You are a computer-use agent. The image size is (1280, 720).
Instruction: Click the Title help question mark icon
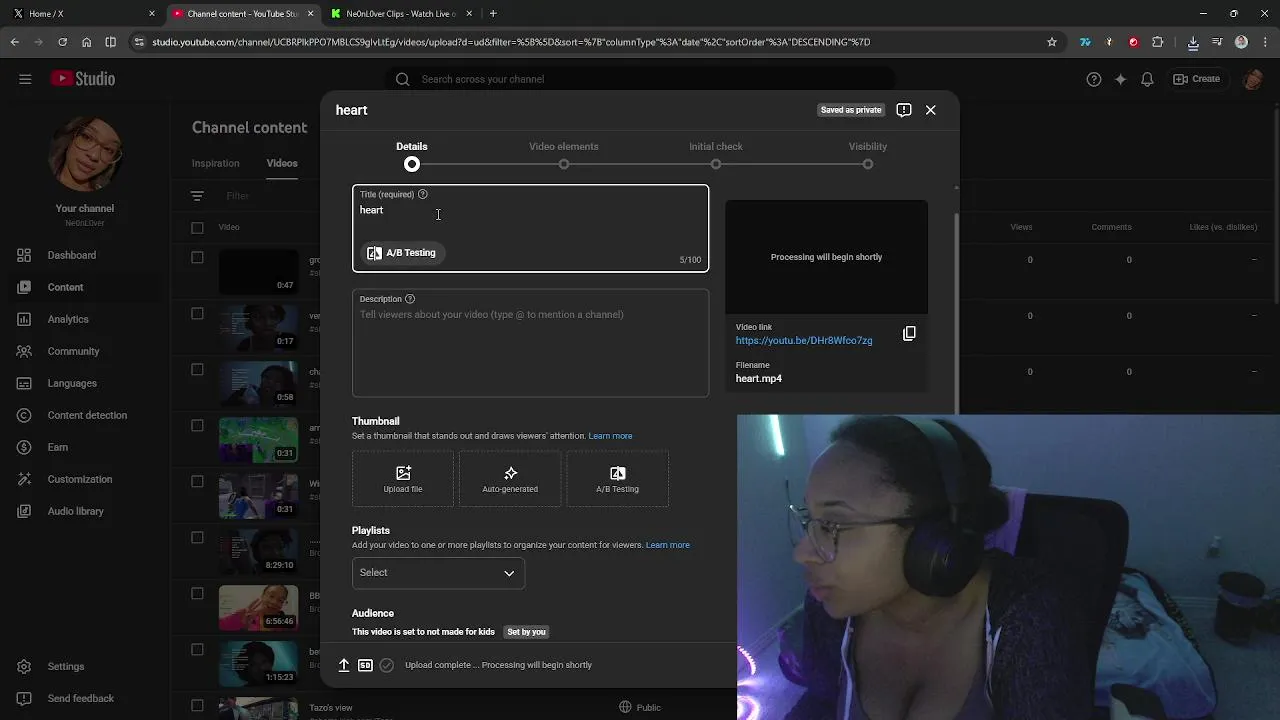click(x=423, y=194)
